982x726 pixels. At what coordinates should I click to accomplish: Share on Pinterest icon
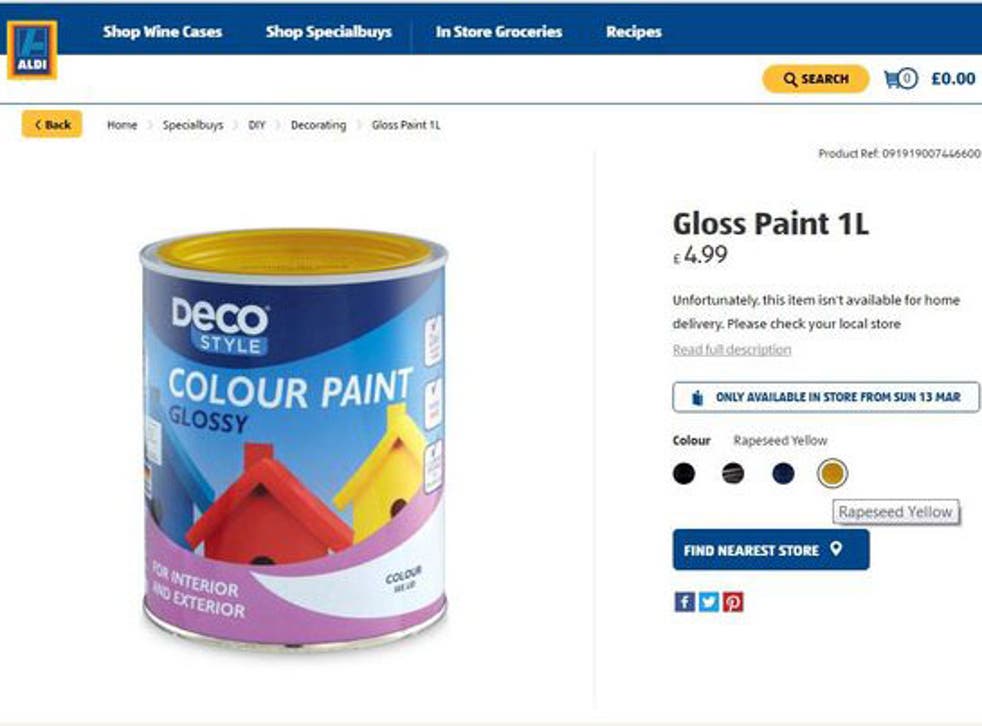pyautogui.click(x=733, y=602)
